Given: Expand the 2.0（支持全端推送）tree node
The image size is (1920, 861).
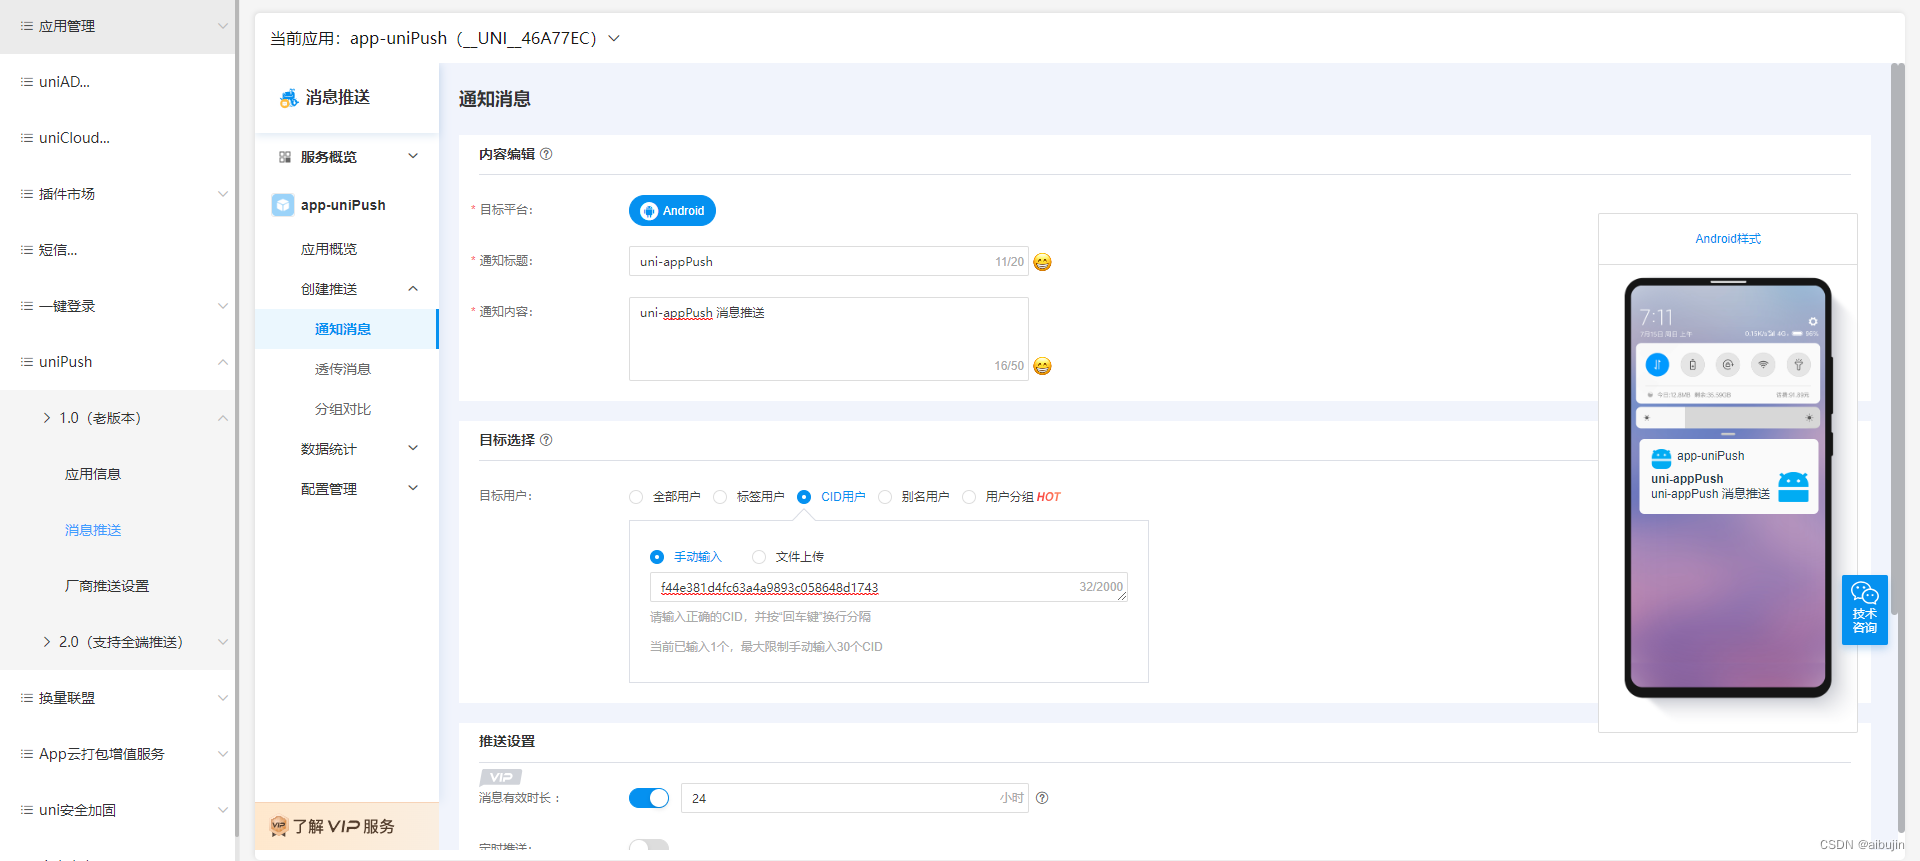Looking at the screenshot, I should (x=47, y=642).
